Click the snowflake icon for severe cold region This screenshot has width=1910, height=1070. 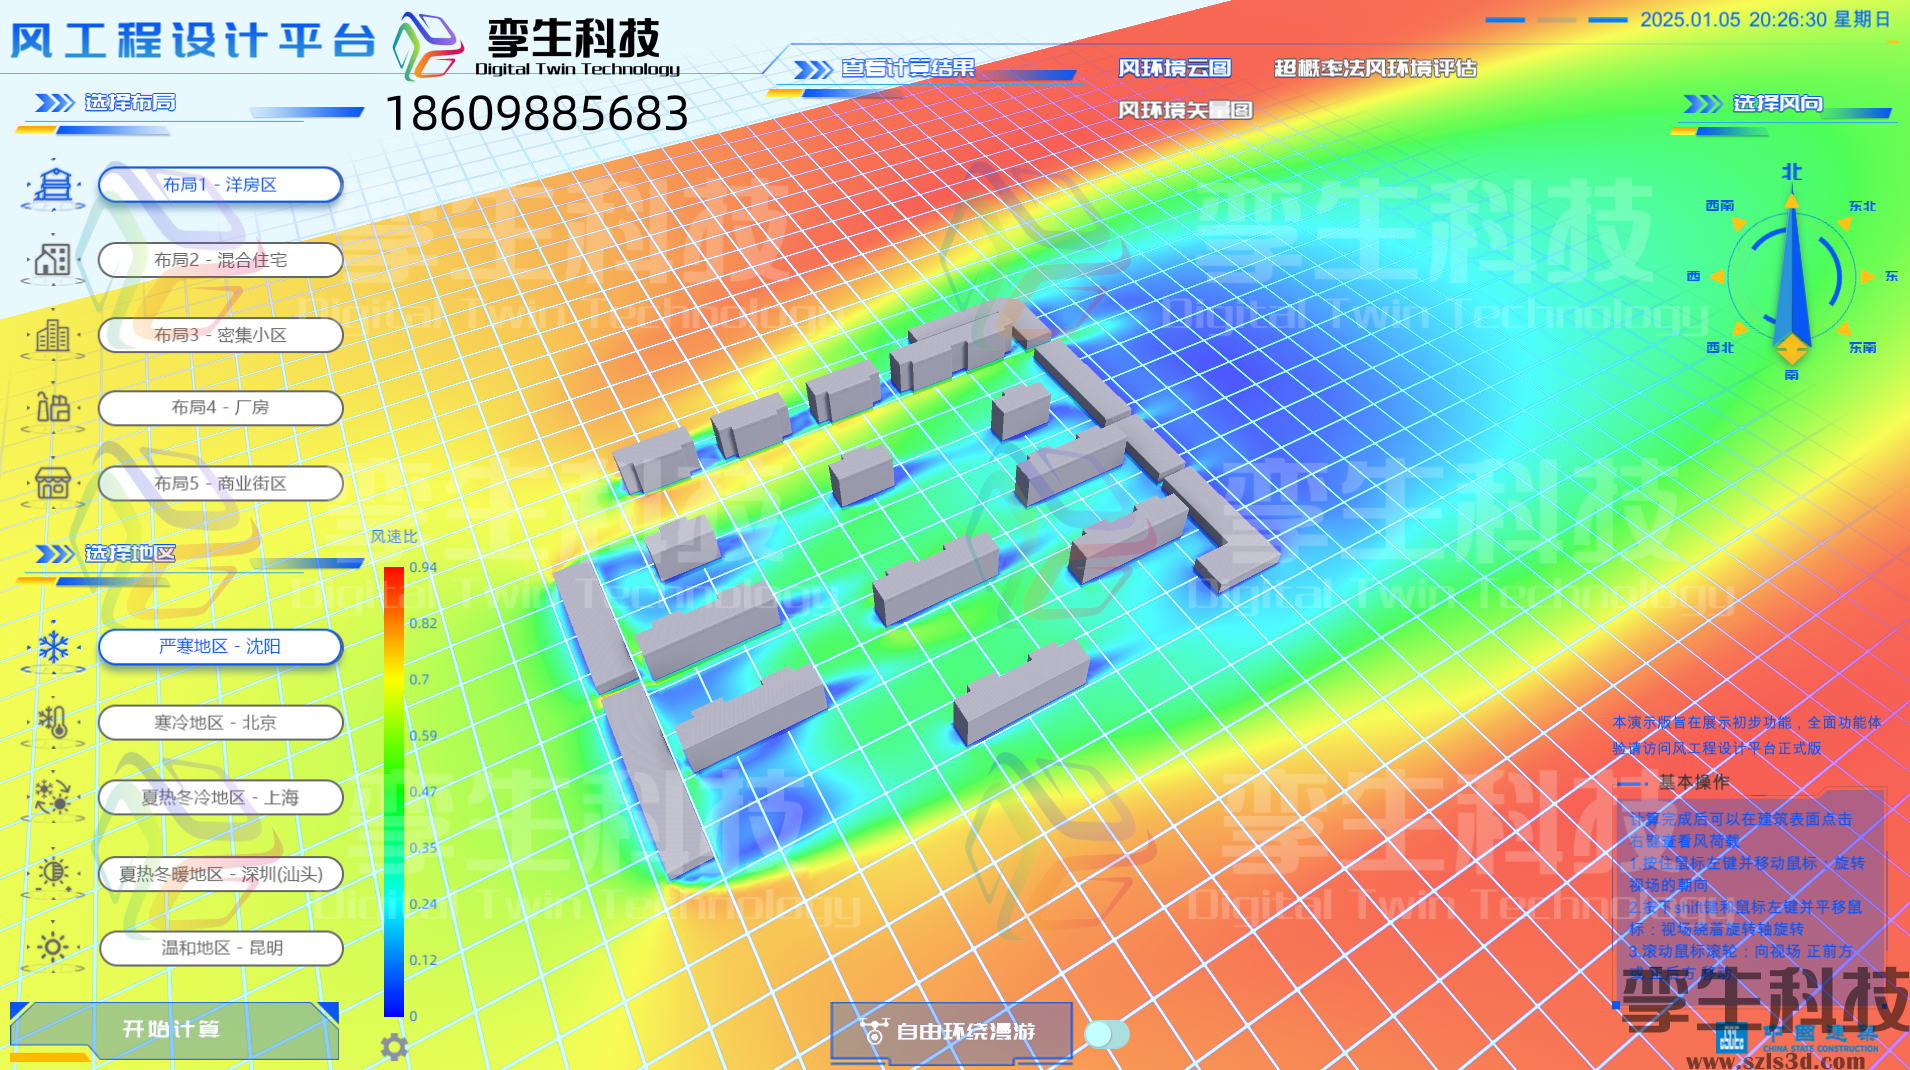pos(53,648)
